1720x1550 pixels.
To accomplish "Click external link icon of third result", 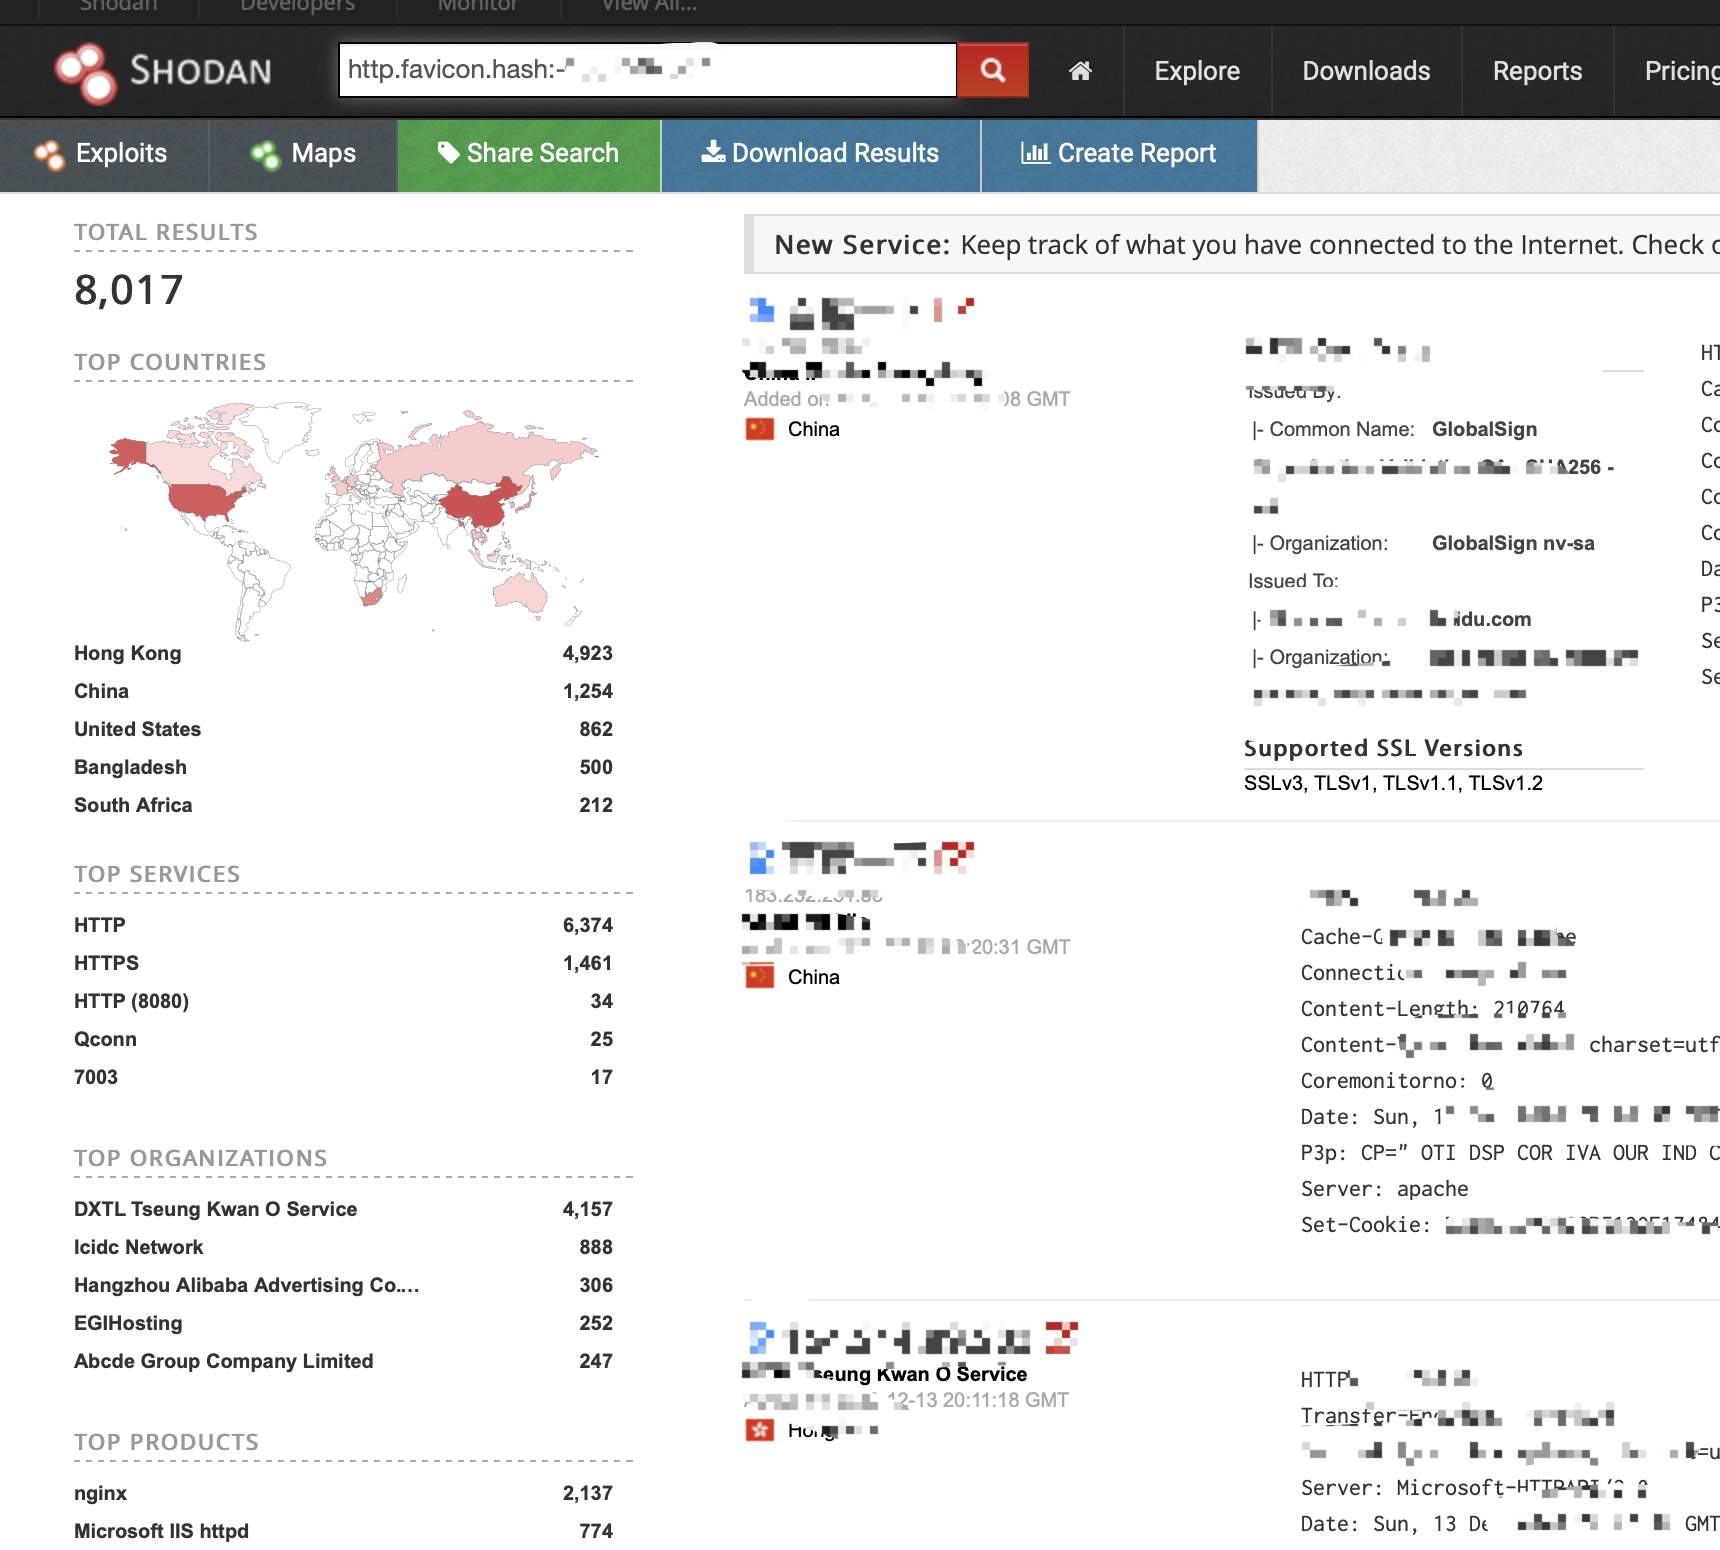I will (x=1062, y=1337).
